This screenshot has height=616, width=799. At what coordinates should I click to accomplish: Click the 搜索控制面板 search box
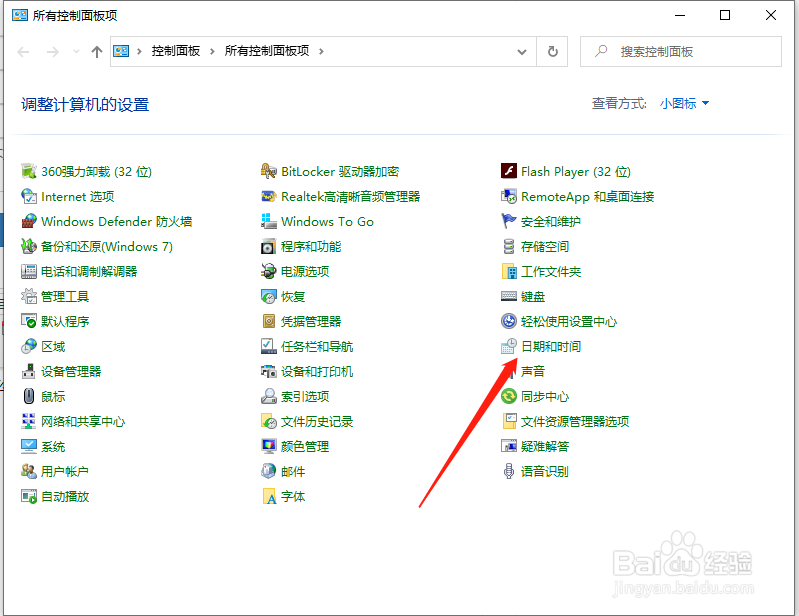click(x=681, y=51)
